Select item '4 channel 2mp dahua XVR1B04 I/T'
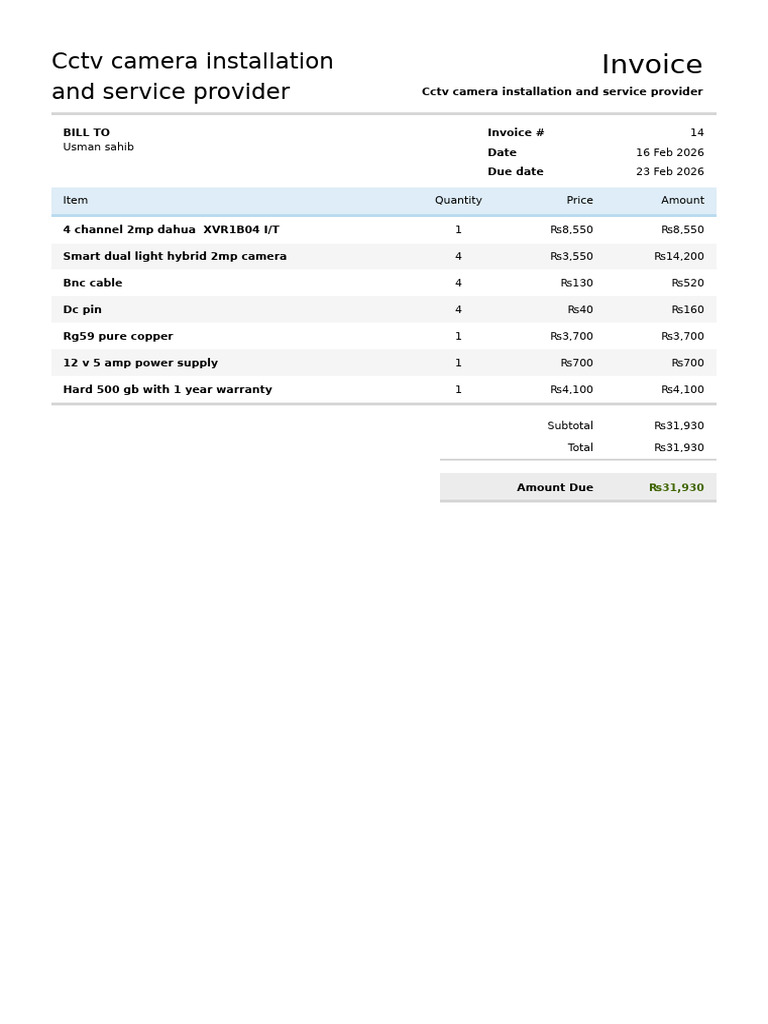The width and height of the screenshot is (768, 1024). (x=171, y=229)
